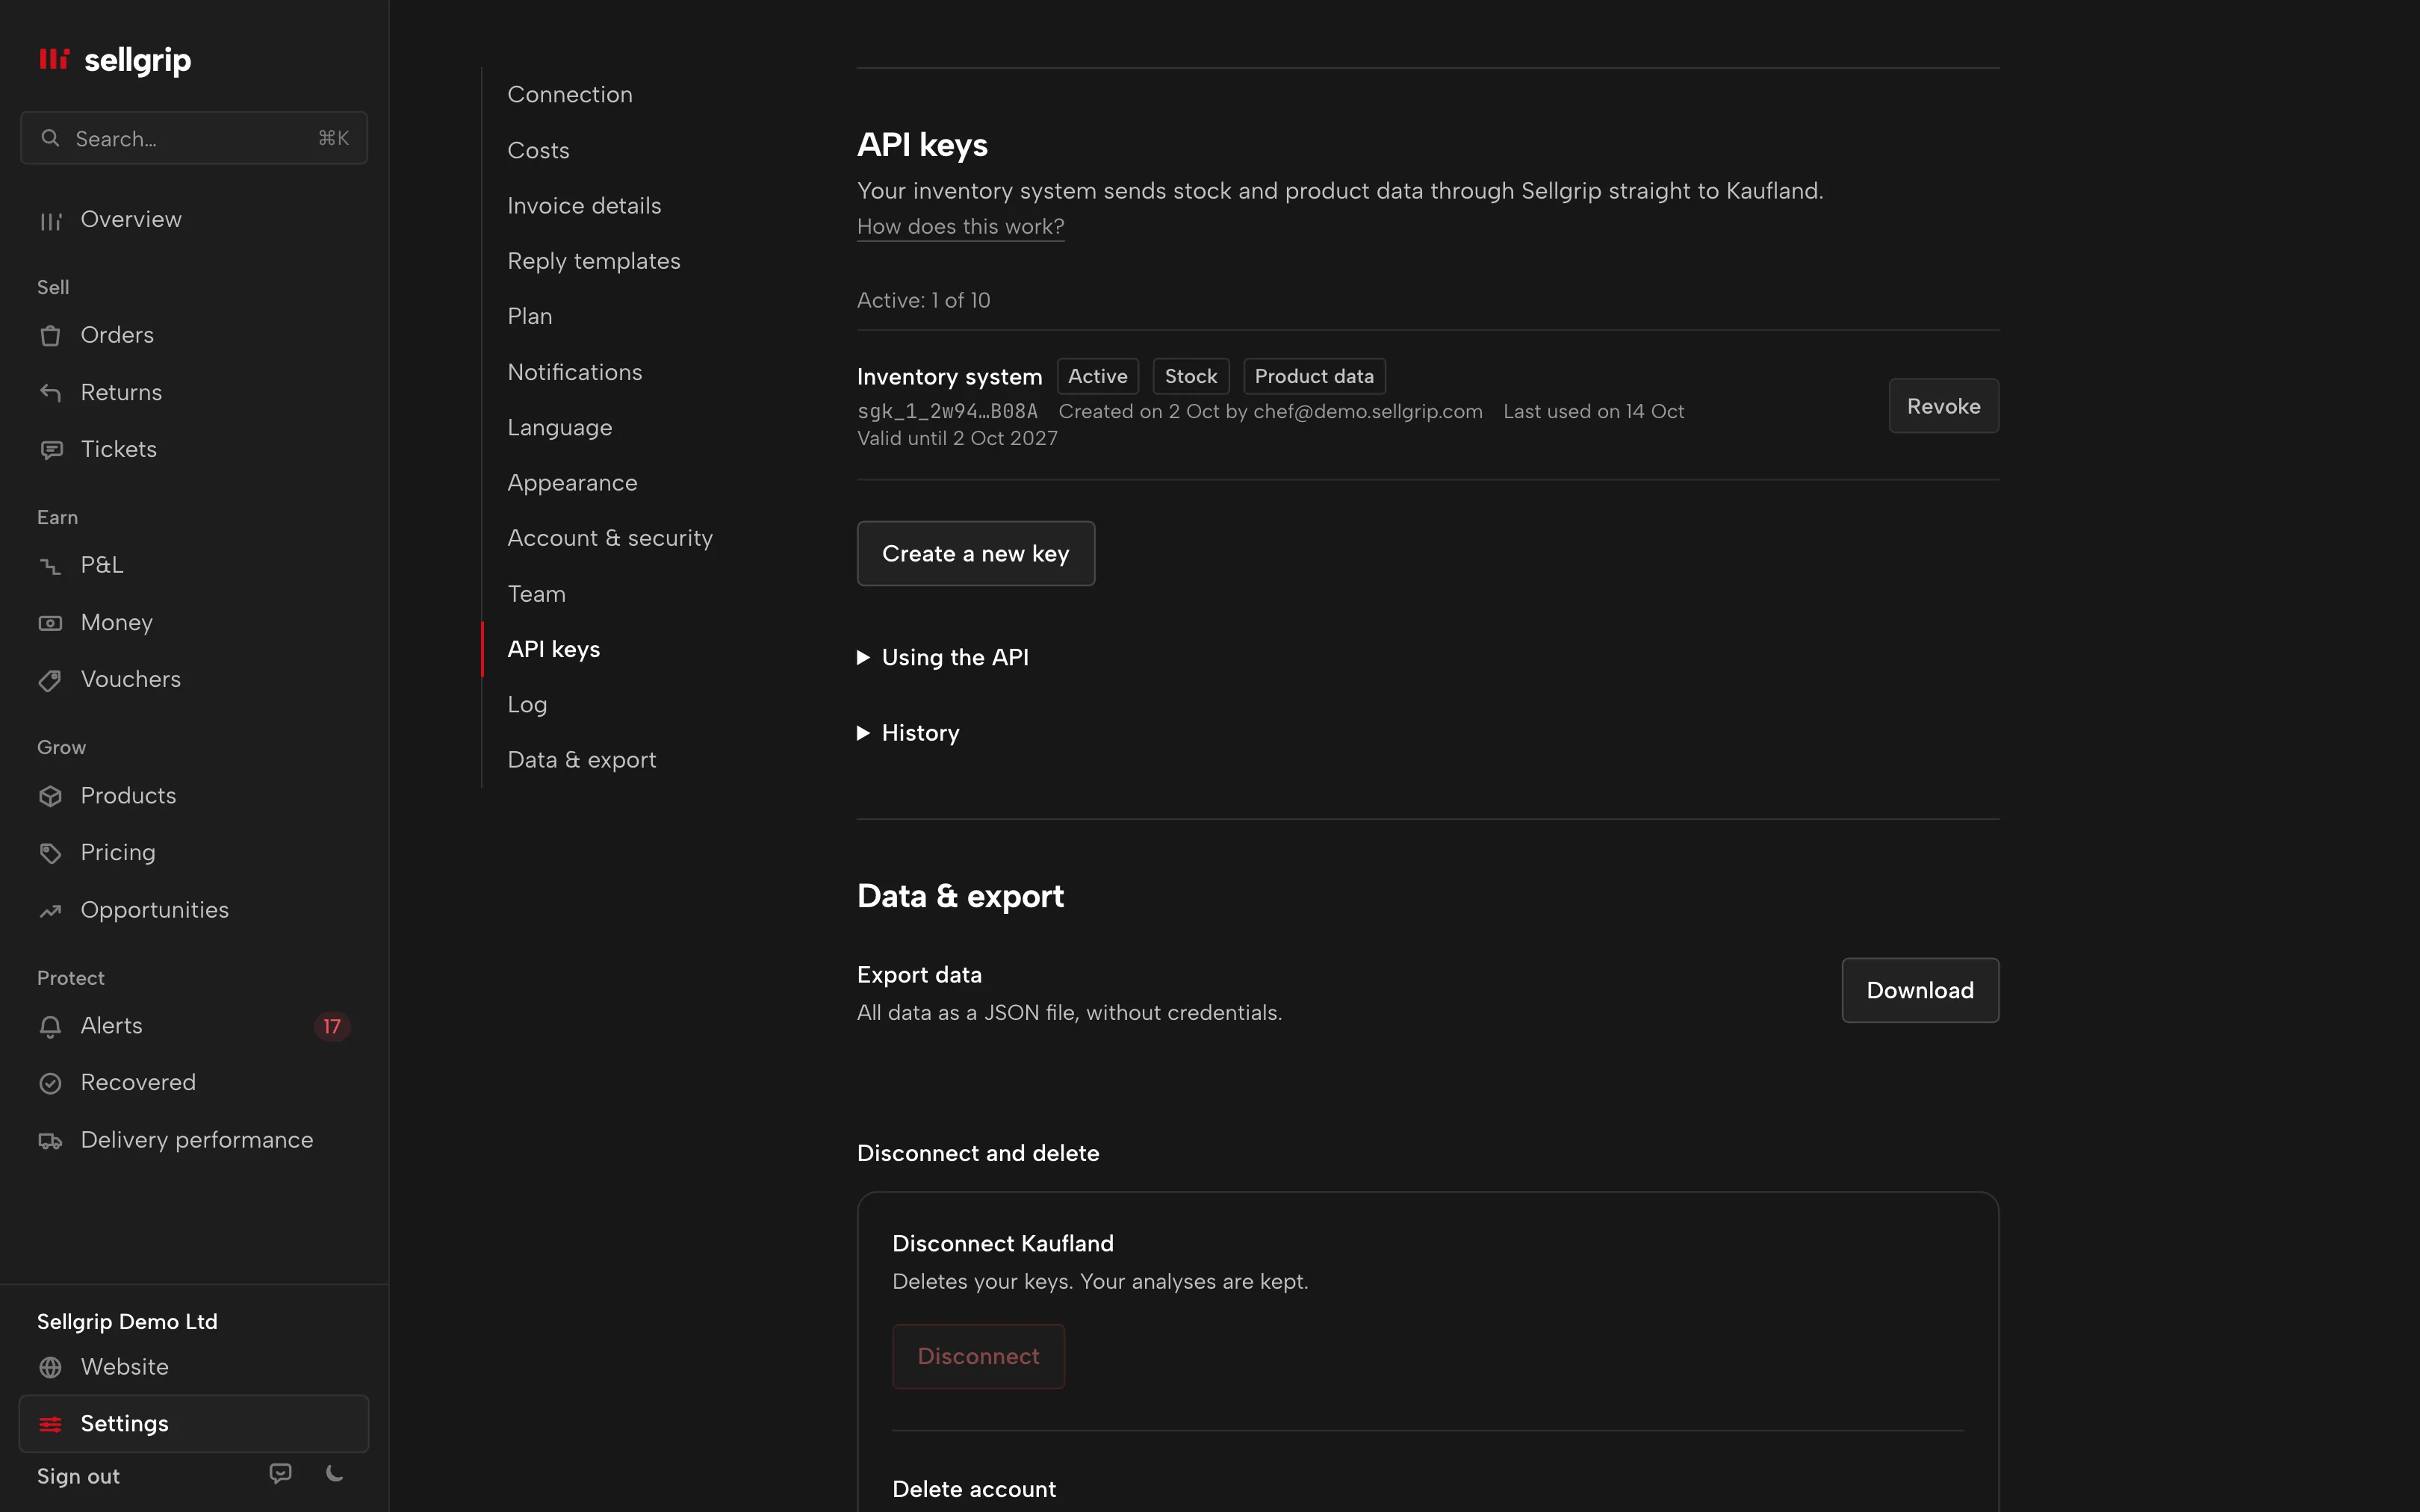Open the feedback chat icon near Sign out

point(280,1473)
